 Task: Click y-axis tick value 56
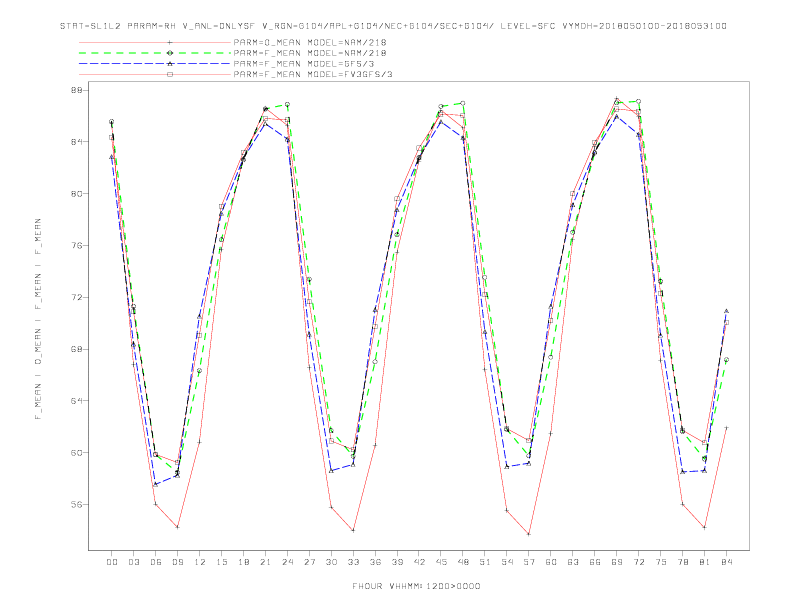tap(77, 504)
